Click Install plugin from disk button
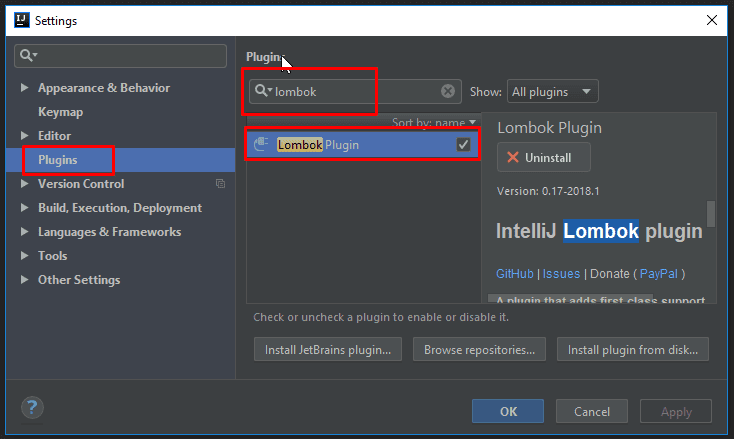This screenshot has width=734, height=439. click(x=633, y=350)
